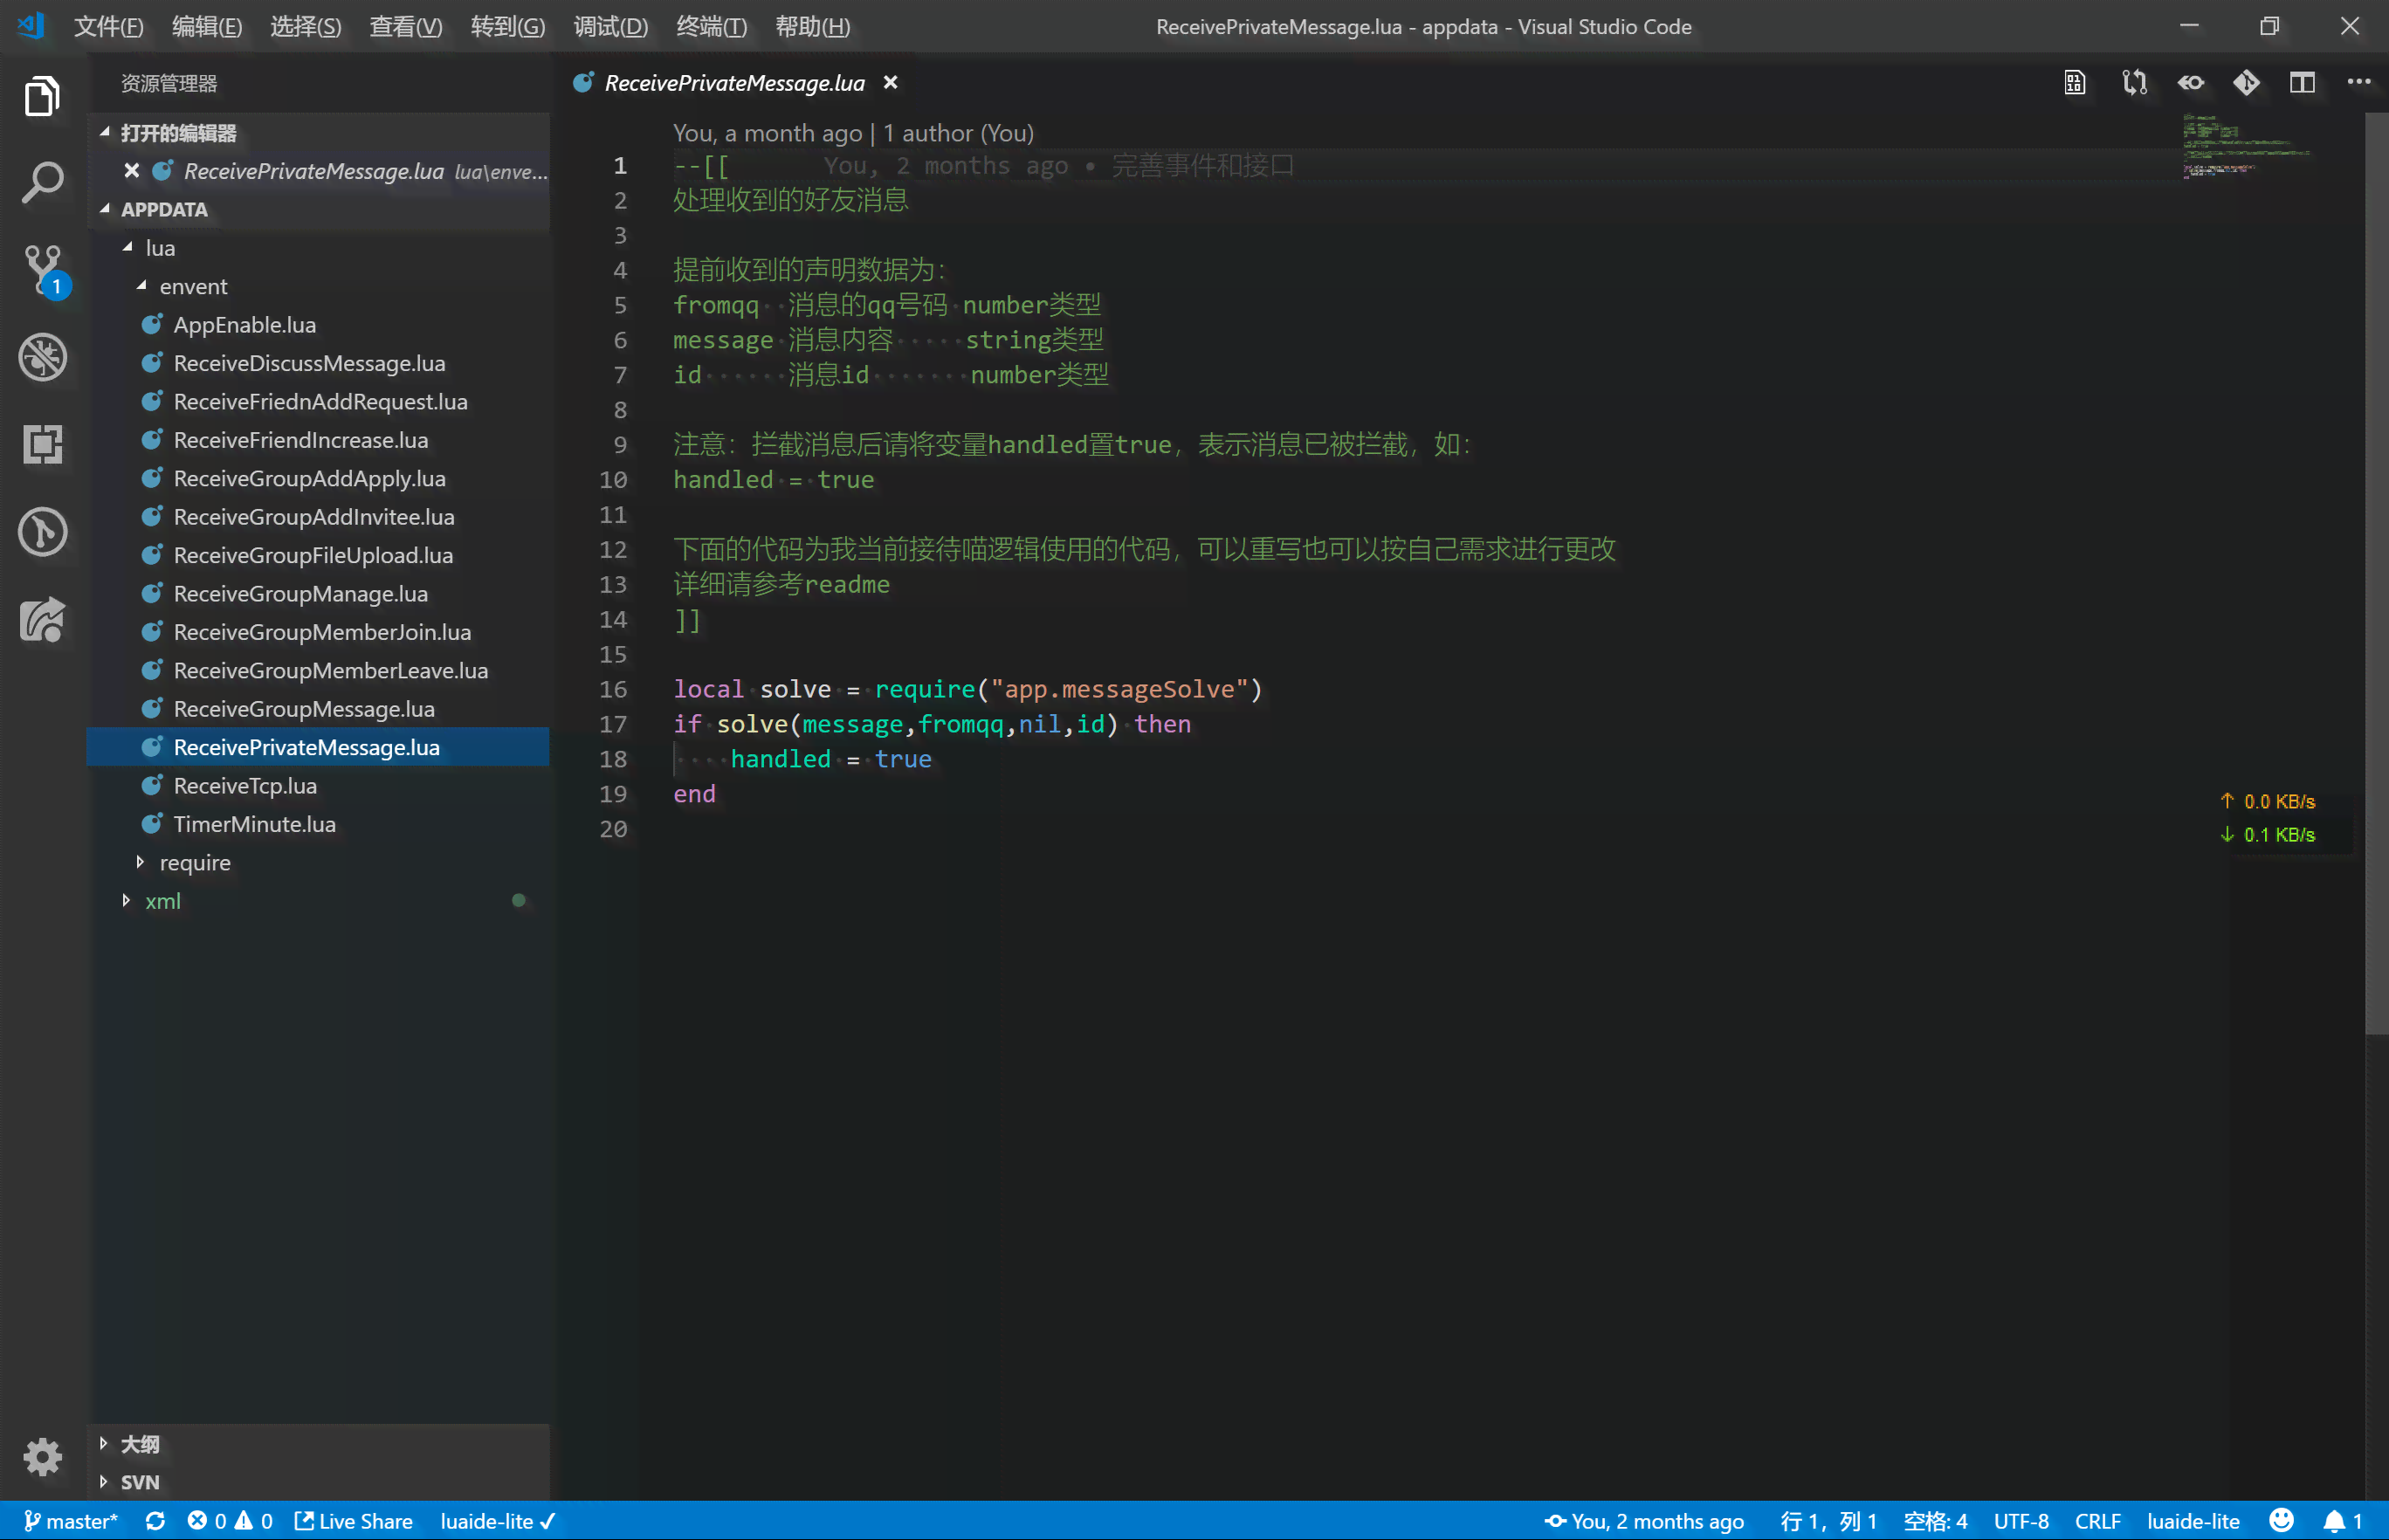Open Source Control view with badge

pos(44,271)
